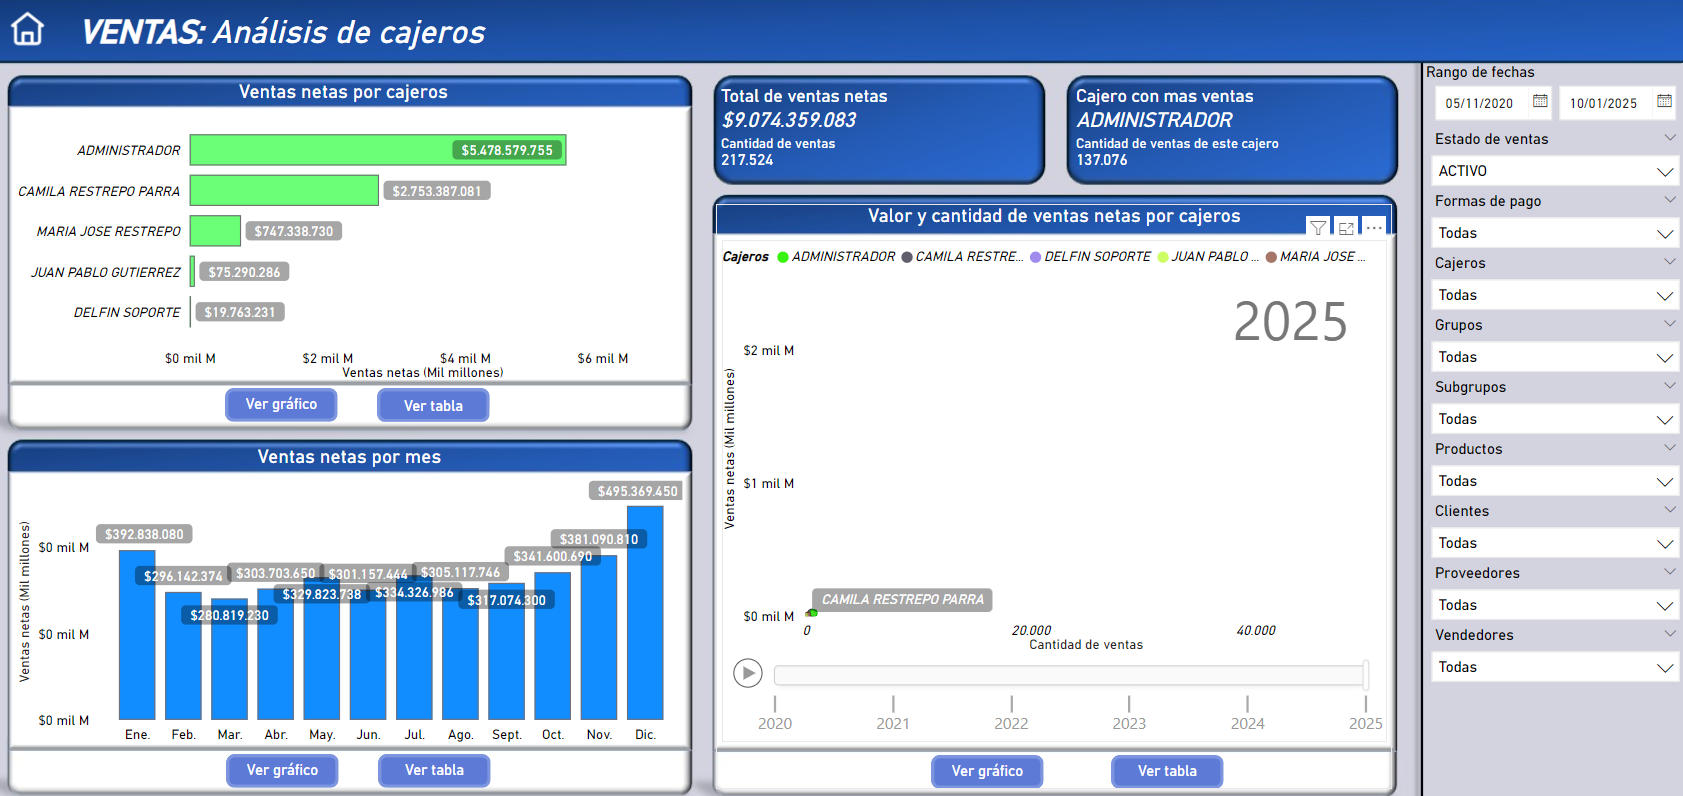Click Ver gráfico under Ventas netas por mes
Screen dimensions: 1683x796
pyautogui.click(x=282, y=770)
